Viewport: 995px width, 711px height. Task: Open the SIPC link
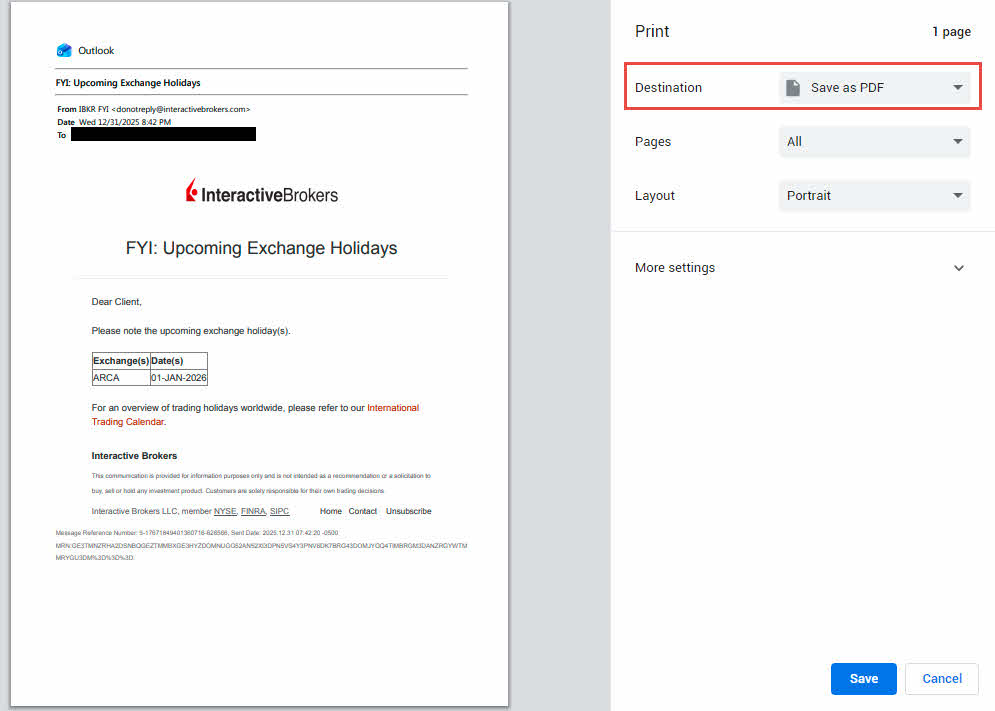[279, 511]
